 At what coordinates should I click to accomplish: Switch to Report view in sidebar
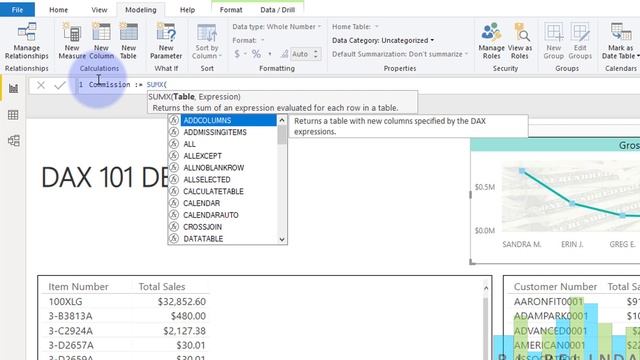[x=13, y=88]
